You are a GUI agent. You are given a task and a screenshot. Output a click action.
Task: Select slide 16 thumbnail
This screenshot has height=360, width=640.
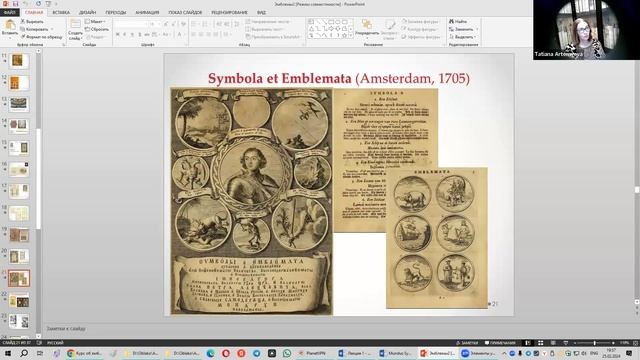click(x=19, y=169)
